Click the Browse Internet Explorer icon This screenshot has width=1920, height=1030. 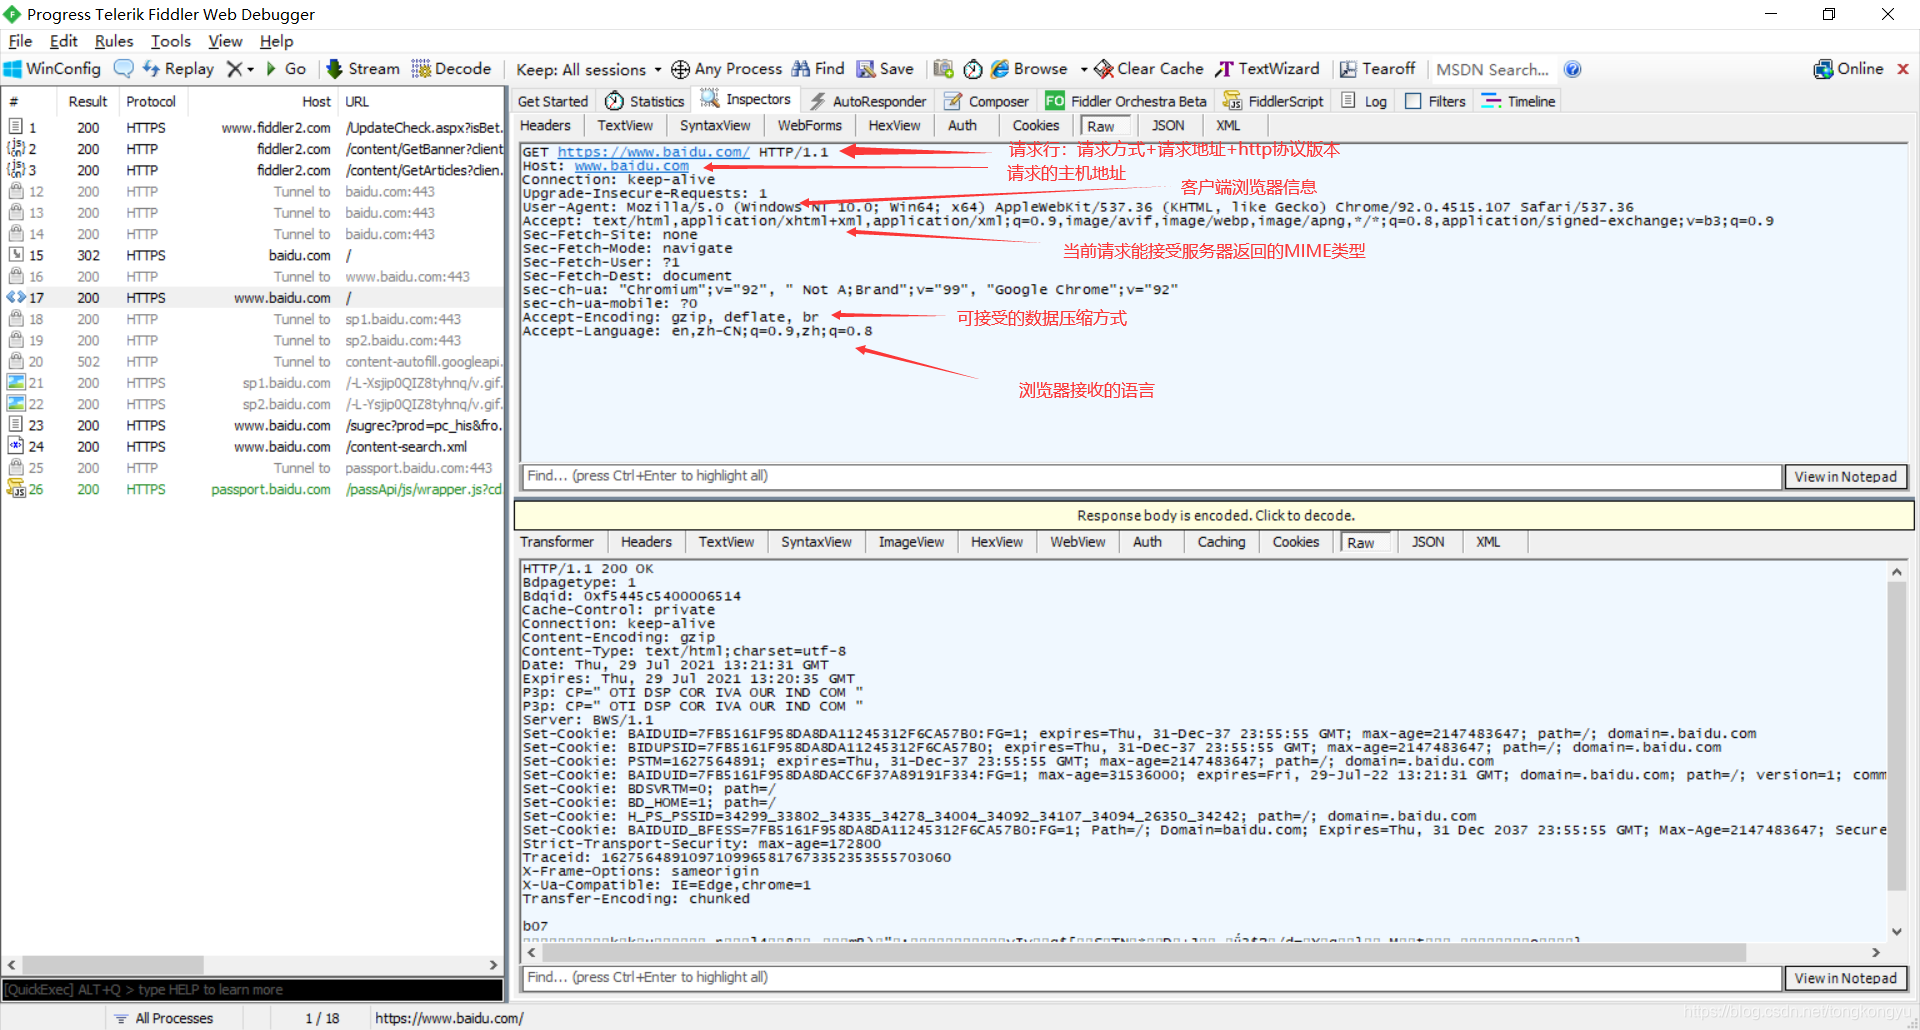[x=1000, y=69]
